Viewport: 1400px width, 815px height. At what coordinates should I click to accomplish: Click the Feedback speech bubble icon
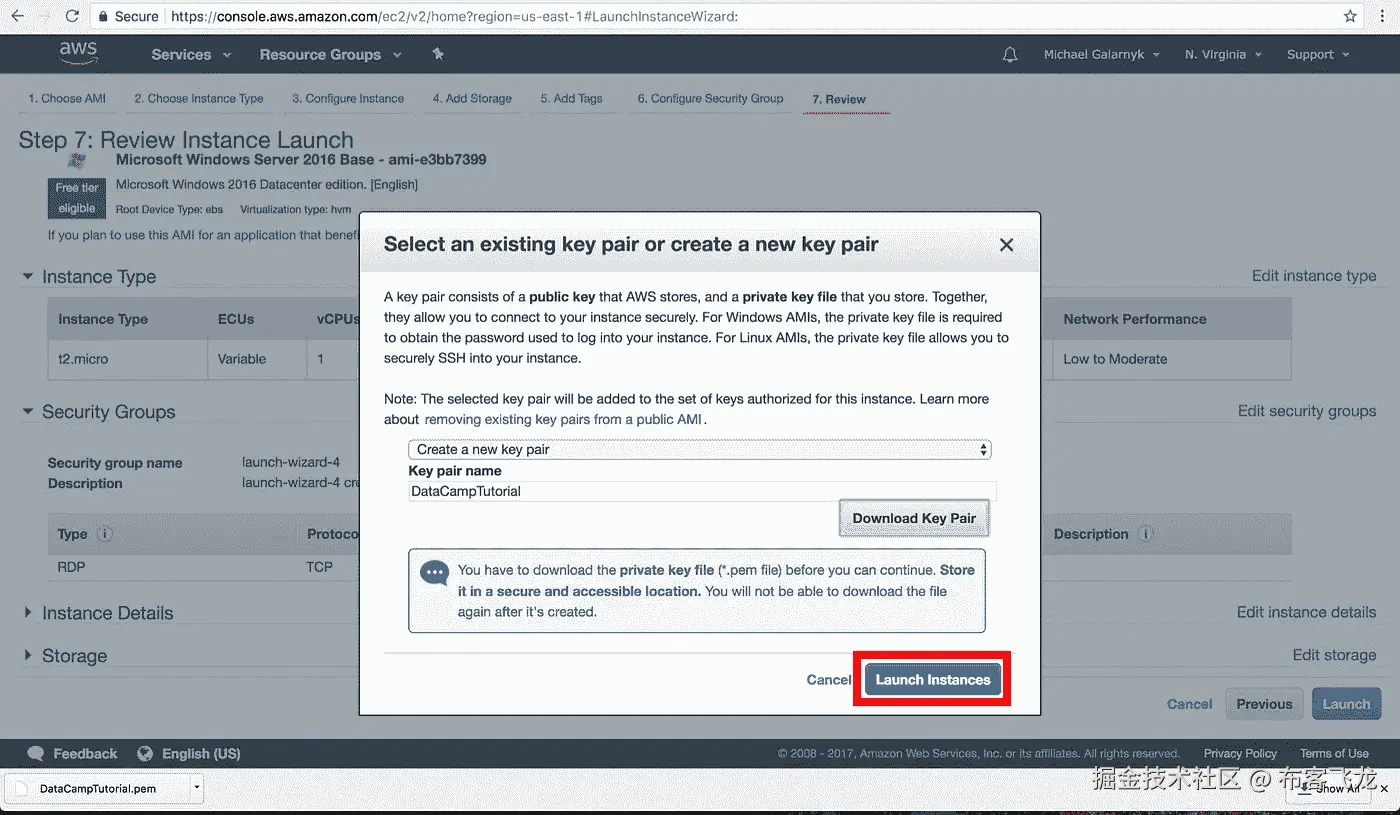[x=36, y=753]
